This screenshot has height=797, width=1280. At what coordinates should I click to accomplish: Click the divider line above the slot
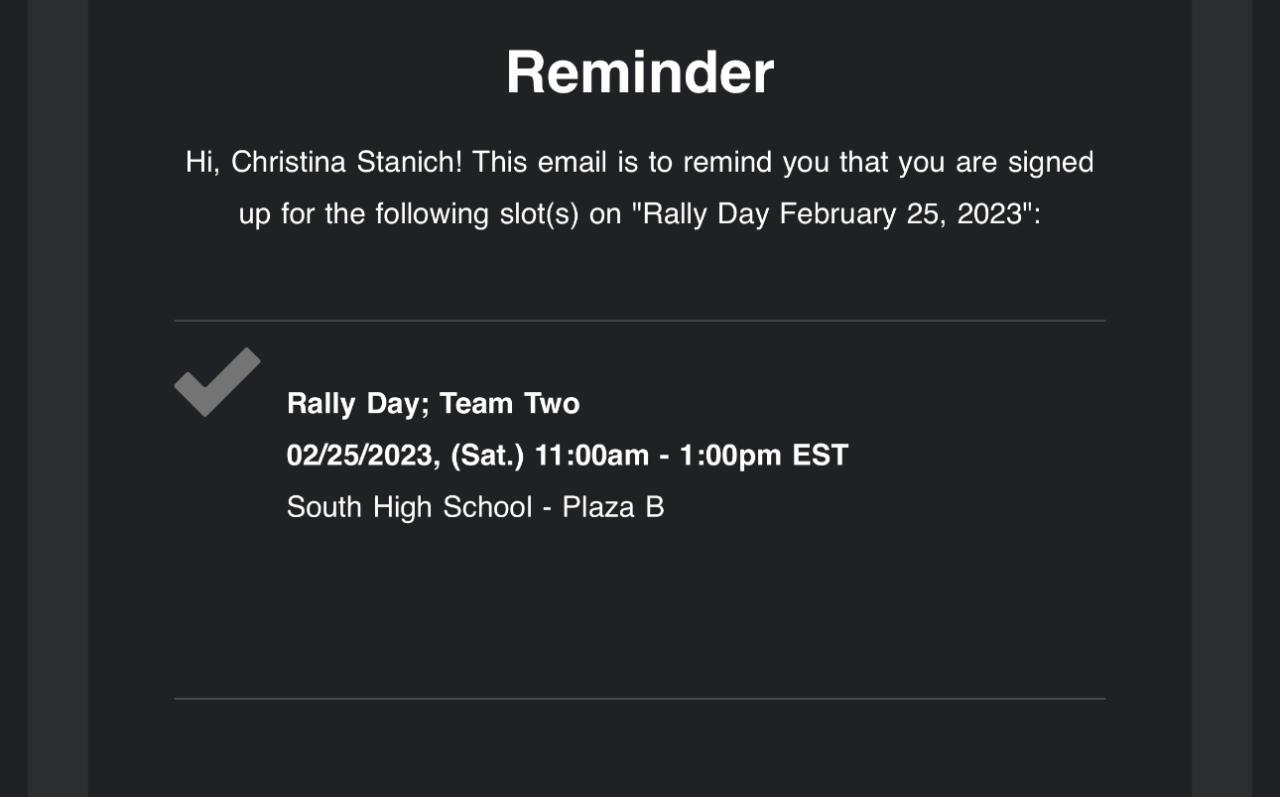[640, 321]
